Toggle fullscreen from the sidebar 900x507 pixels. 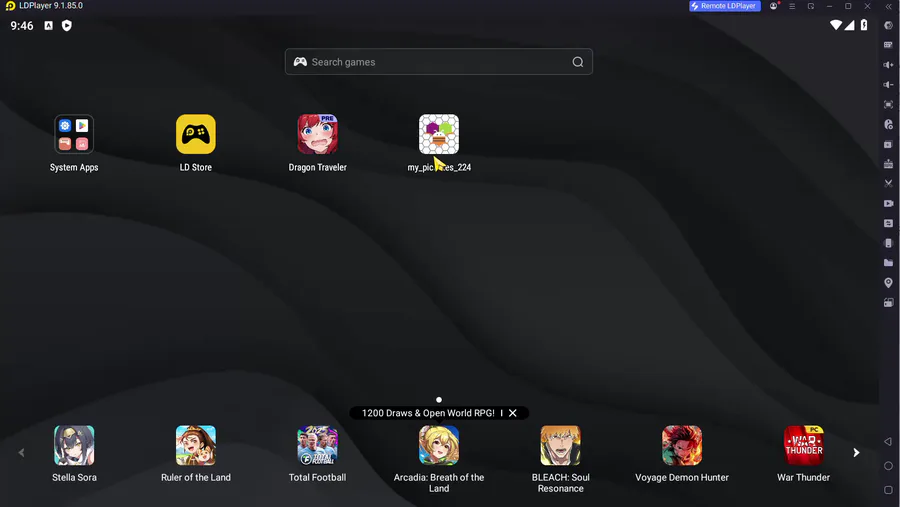[889, 105]
